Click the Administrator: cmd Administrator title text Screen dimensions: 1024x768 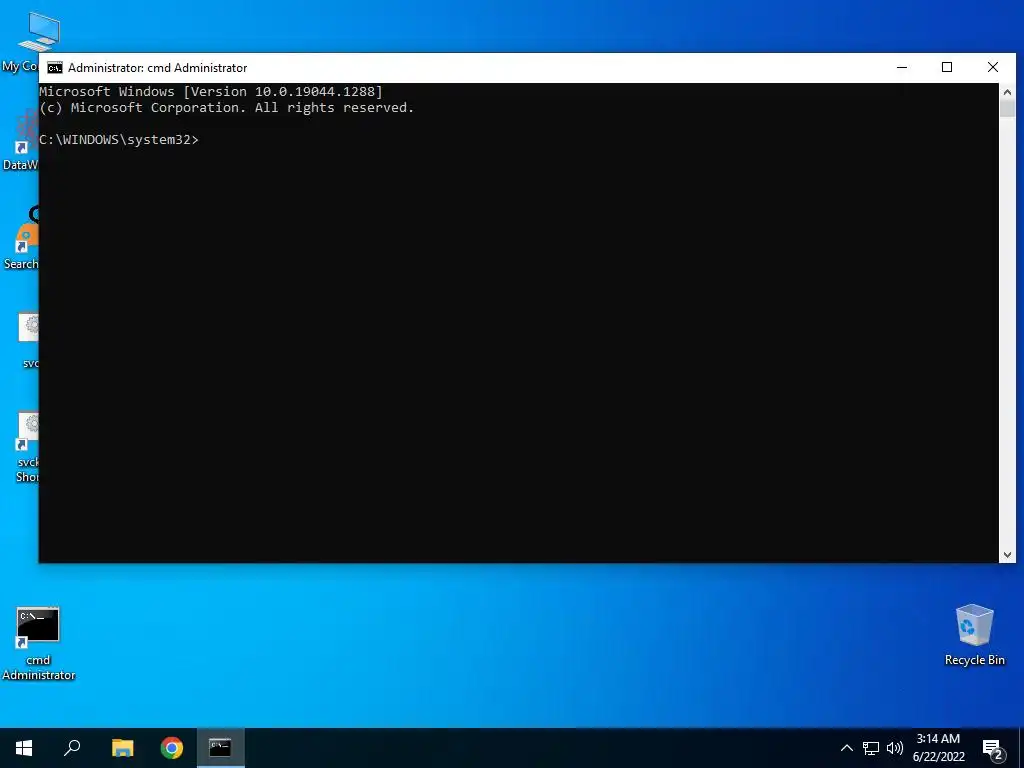(x=157, y=68)
